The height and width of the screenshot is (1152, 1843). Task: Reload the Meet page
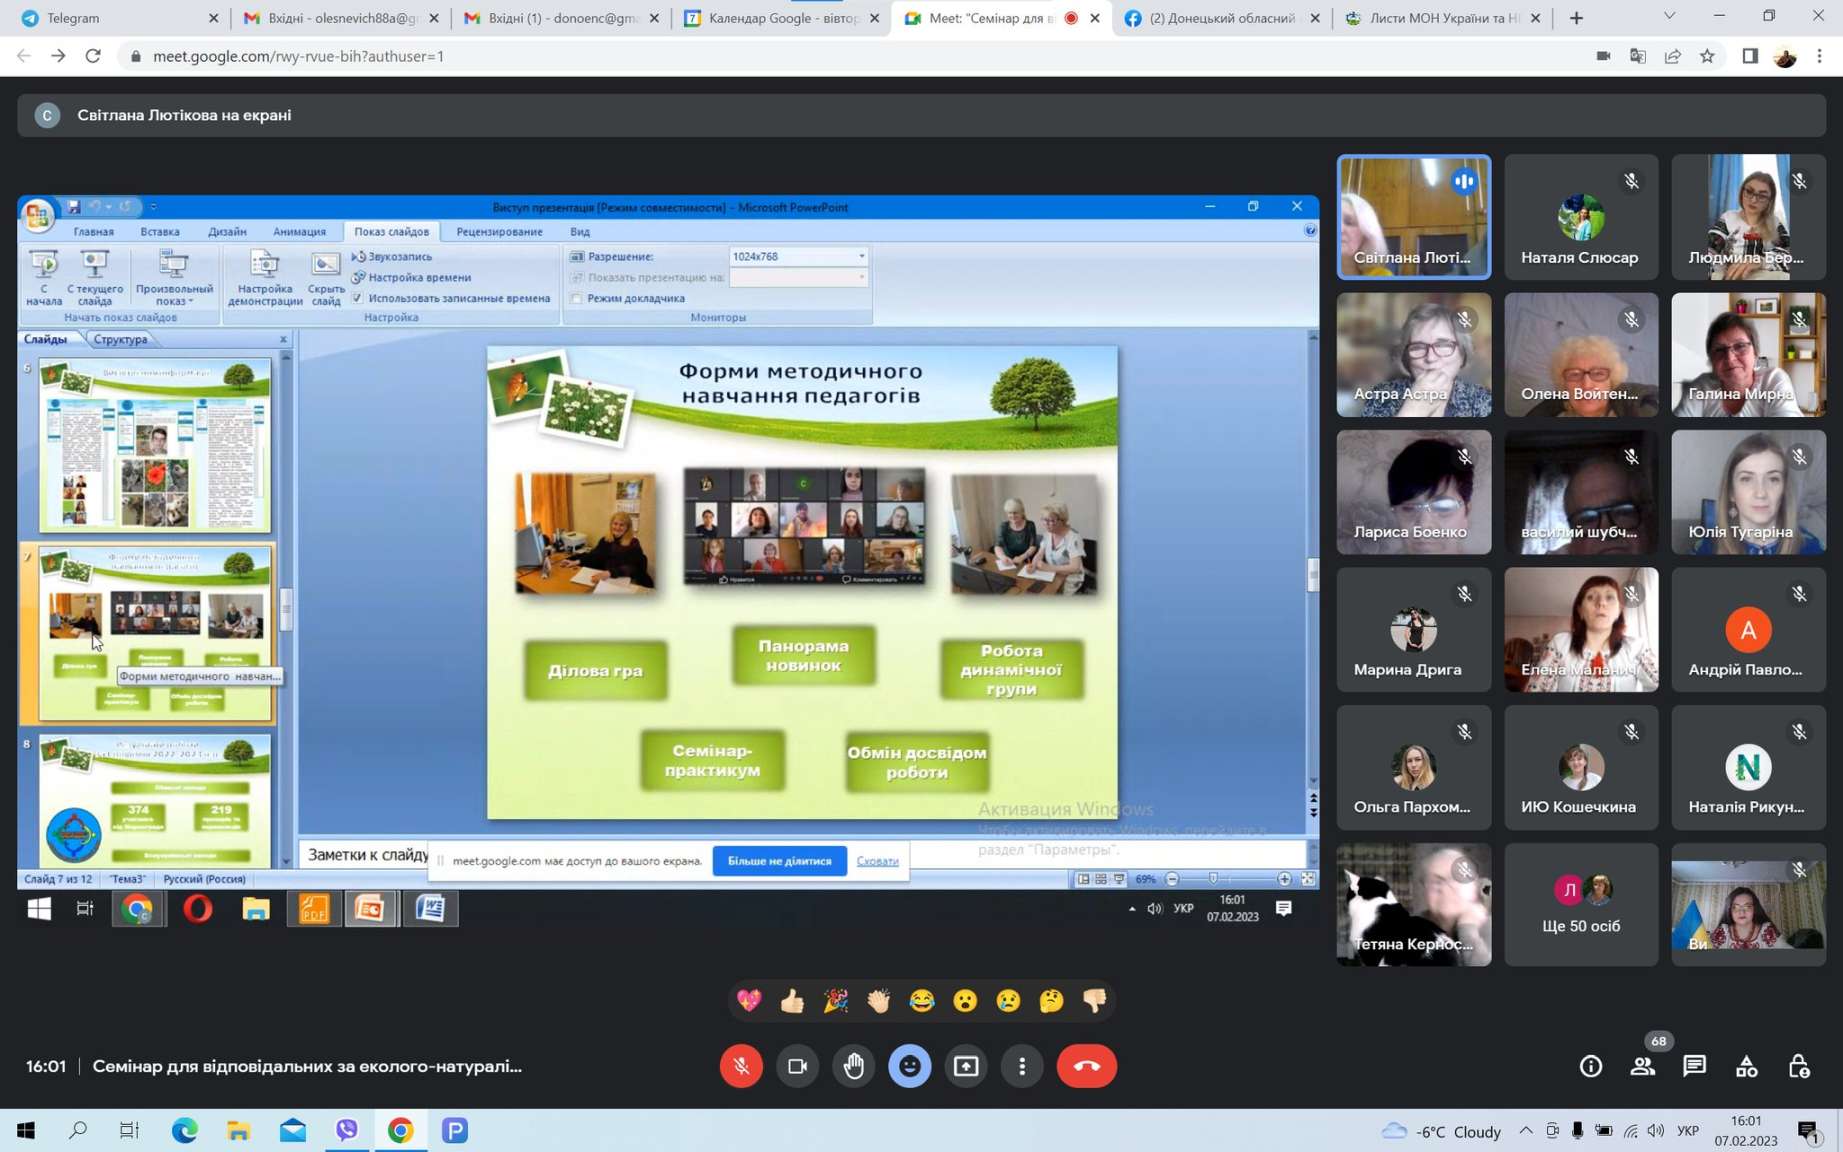tap(93, 56)
